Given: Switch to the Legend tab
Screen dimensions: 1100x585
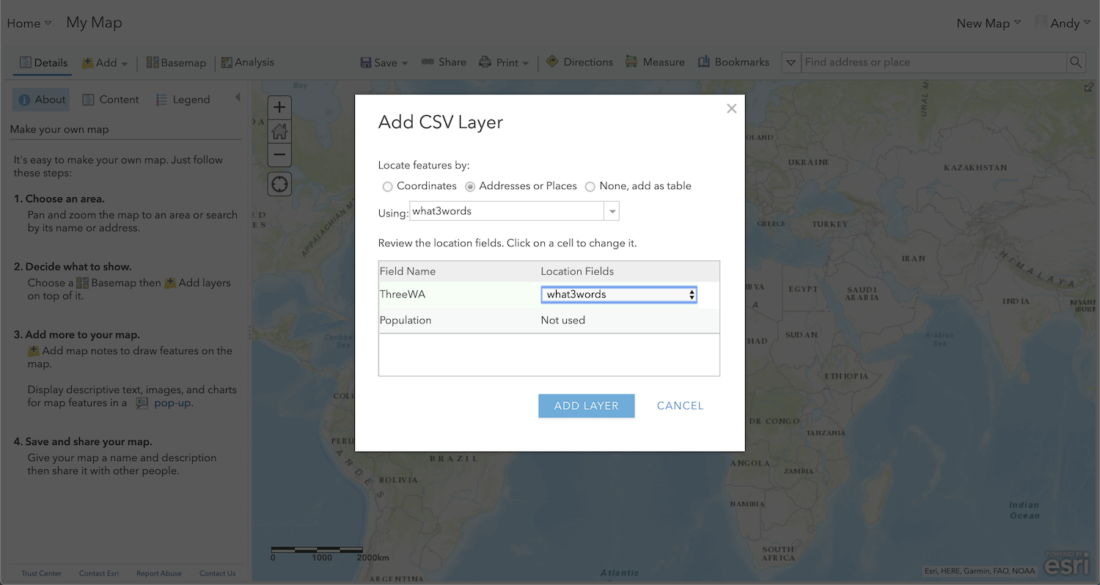Looking at the screenshot, I should [x=183, y=100].
